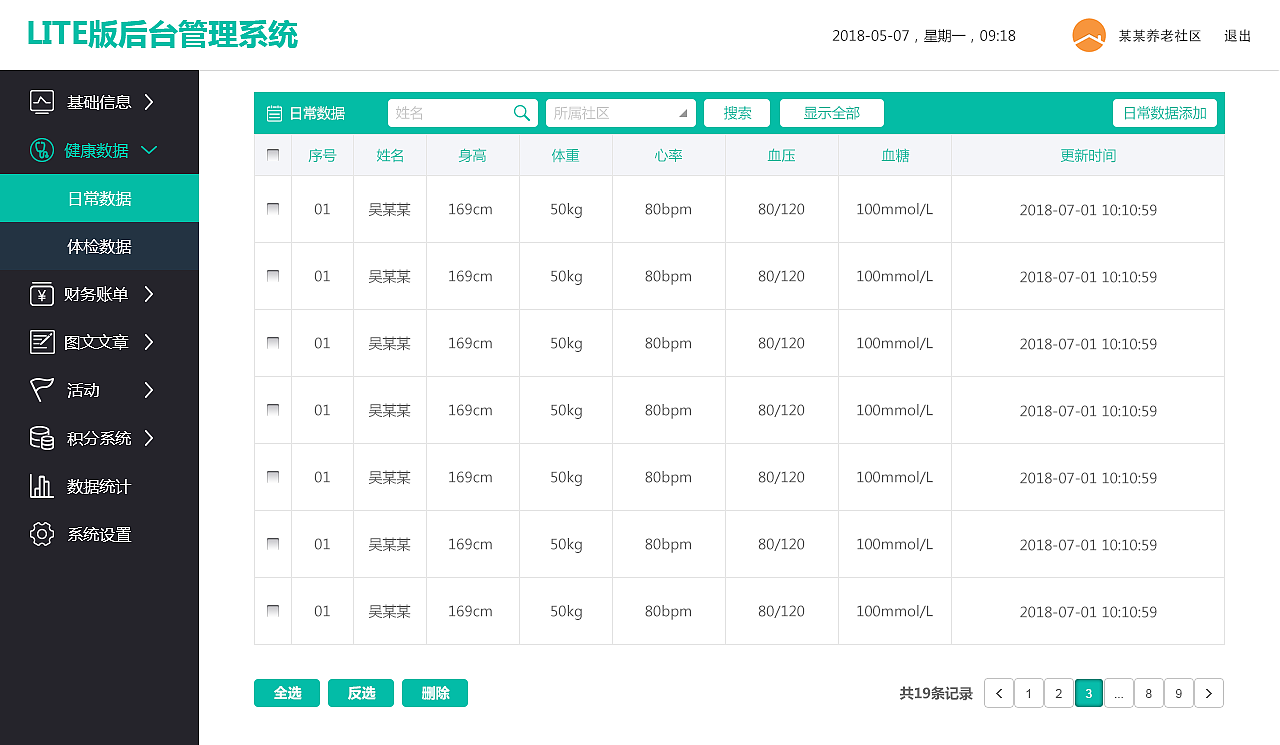Select current page 3 in pagination
This screenshot has width=1280, height=745.
(x=1089, y=693)
